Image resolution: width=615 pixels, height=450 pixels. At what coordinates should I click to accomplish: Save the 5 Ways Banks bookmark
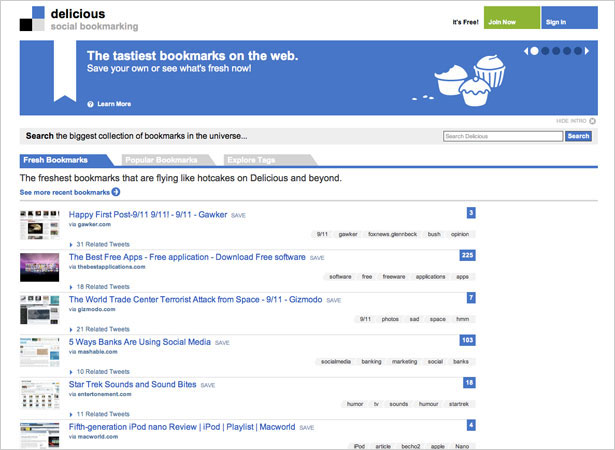point(222,343)
